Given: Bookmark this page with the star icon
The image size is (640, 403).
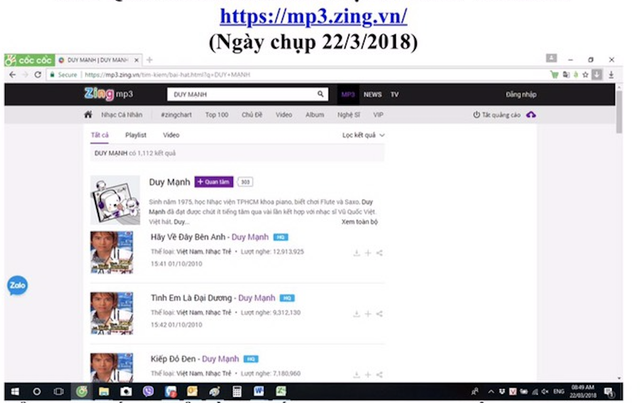Looking at the screenshot, I should [x=585, y=75].
